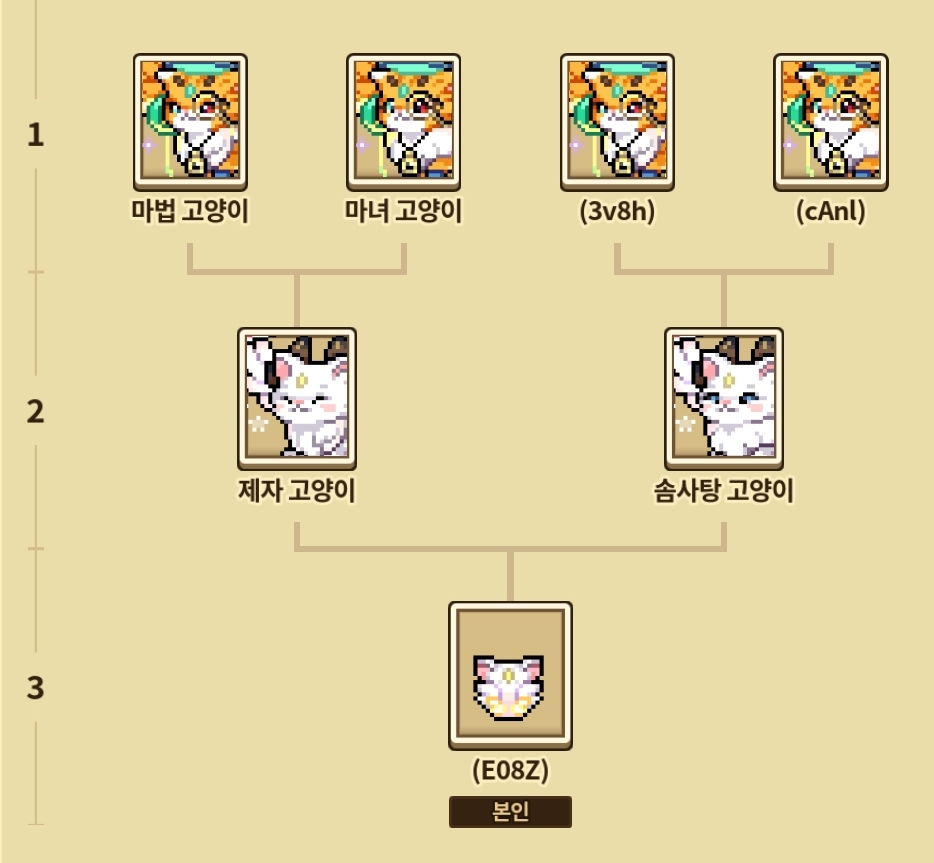Viewport: 934px width, 863px height.
Task: Click the 제자 고양이 name text
Action: (x=297, y=491)
